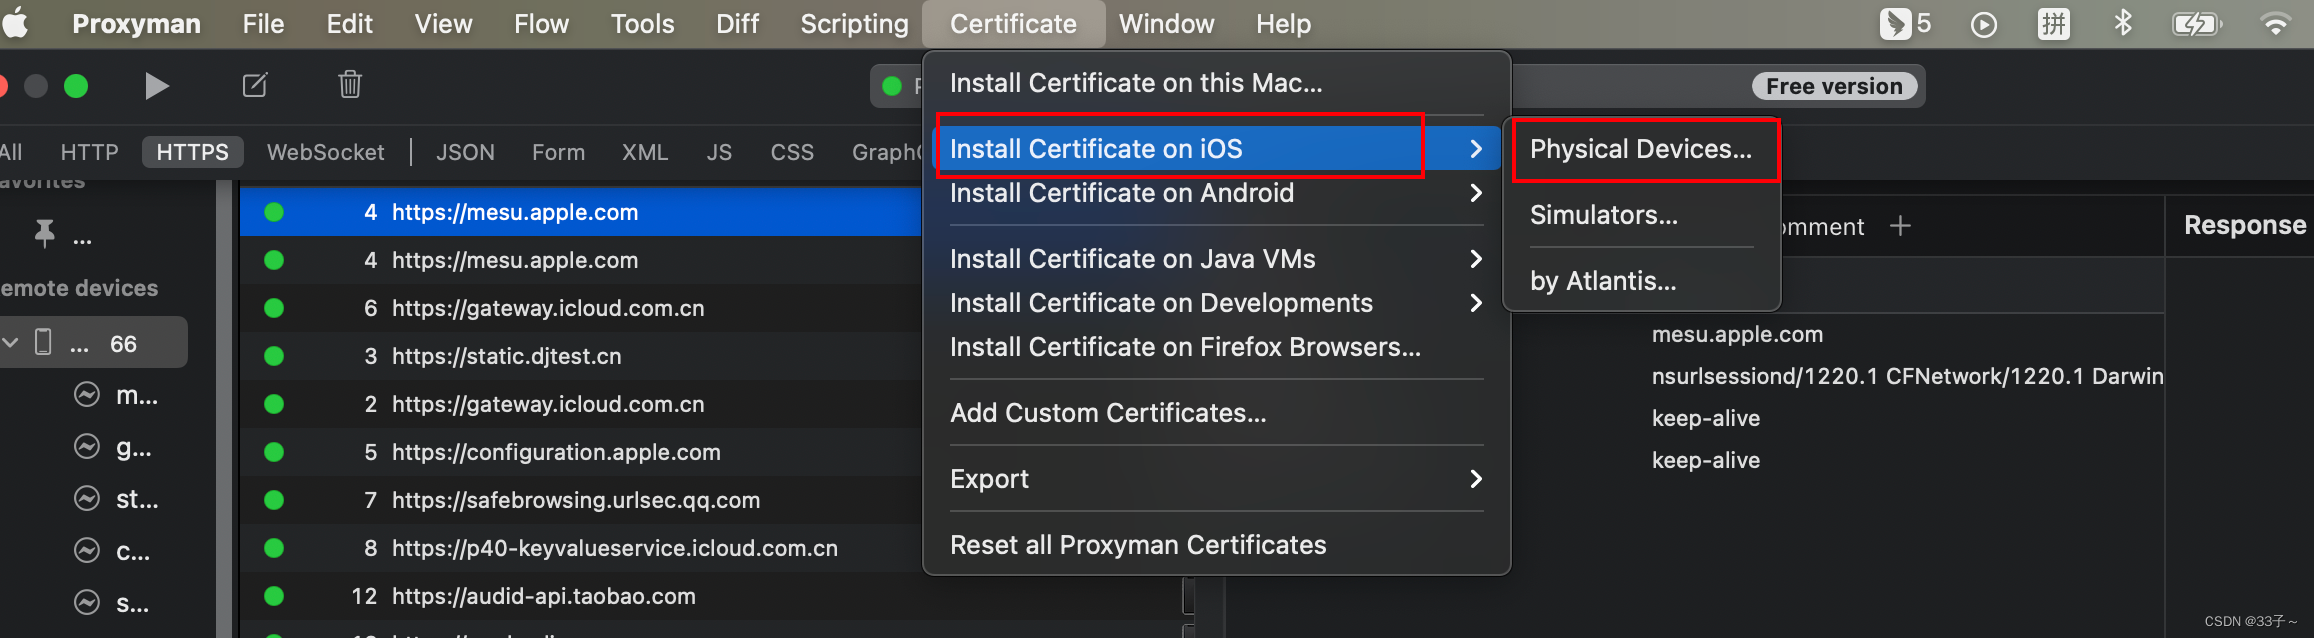Viewport: 2314px width, 638px height.
Task: Filter by Form content type
Action: pyautogui.click(x=558, y=152)
